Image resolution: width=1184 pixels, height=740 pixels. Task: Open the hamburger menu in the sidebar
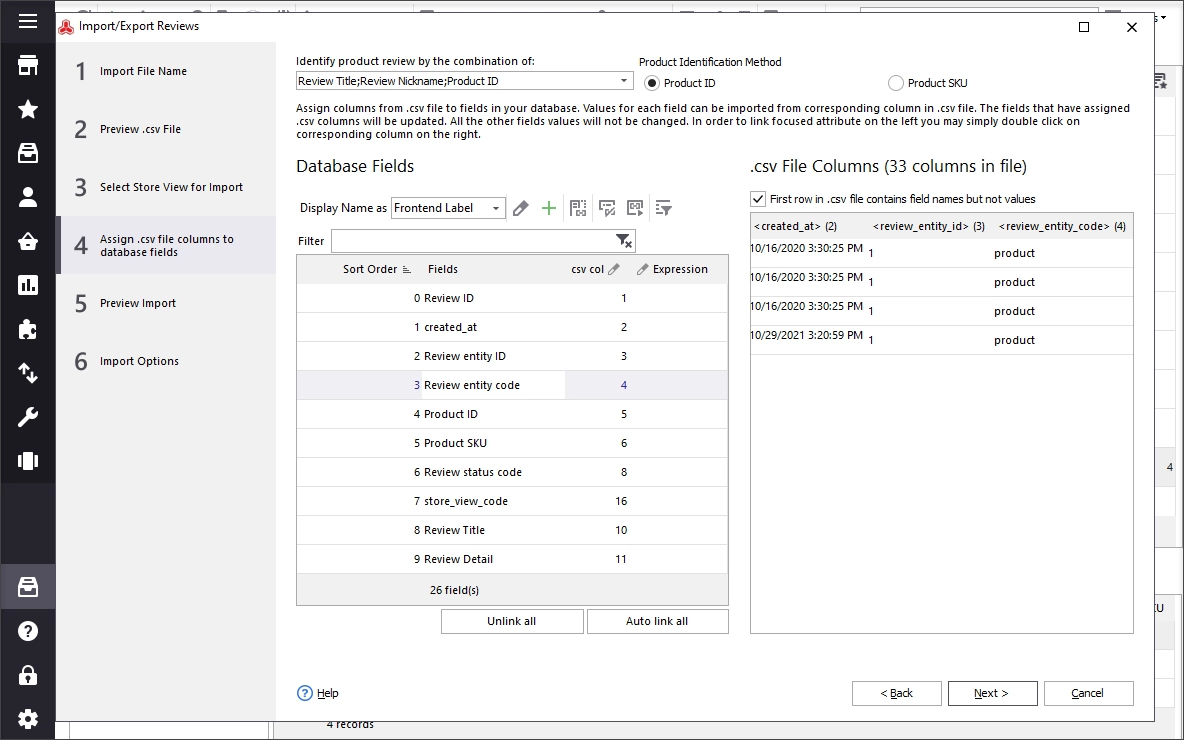tap(28, 21)
